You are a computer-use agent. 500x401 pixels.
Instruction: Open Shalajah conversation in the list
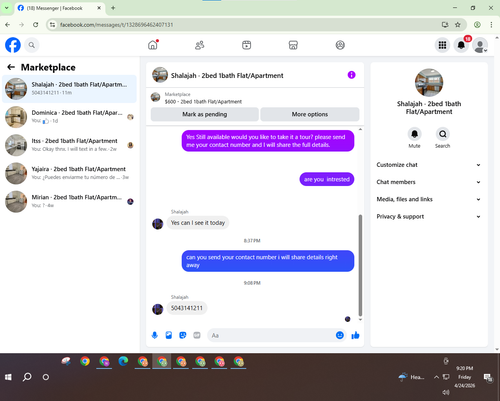tap(69, 89)
